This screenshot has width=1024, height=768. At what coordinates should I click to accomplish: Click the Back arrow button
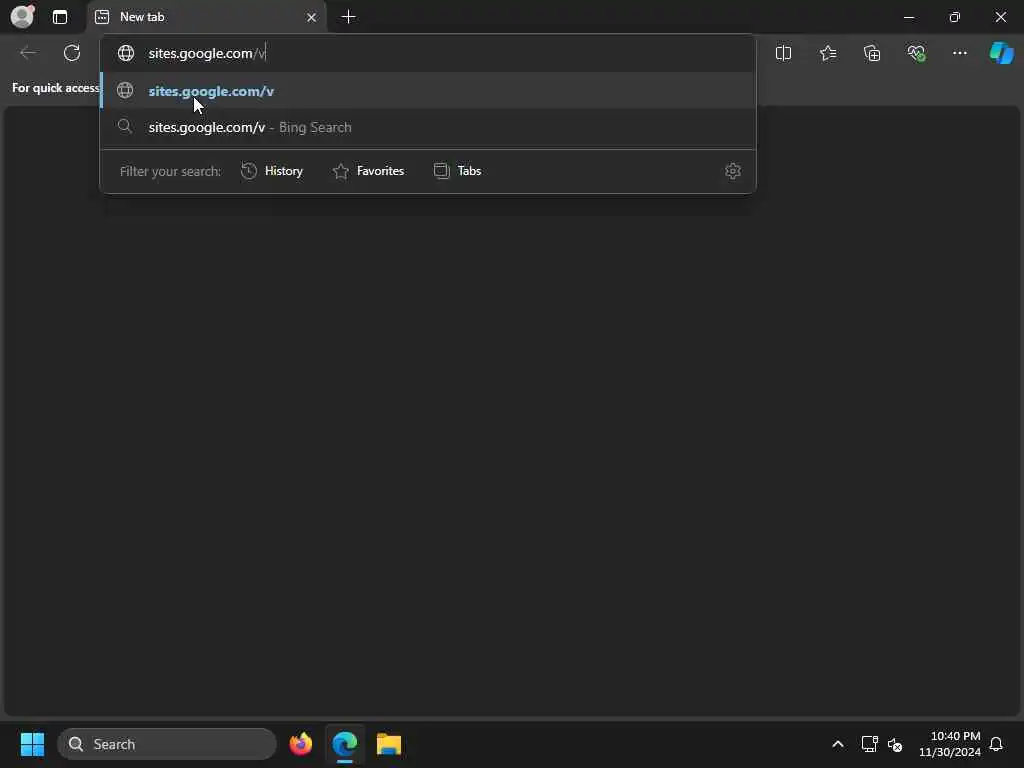tap(28, 53)
